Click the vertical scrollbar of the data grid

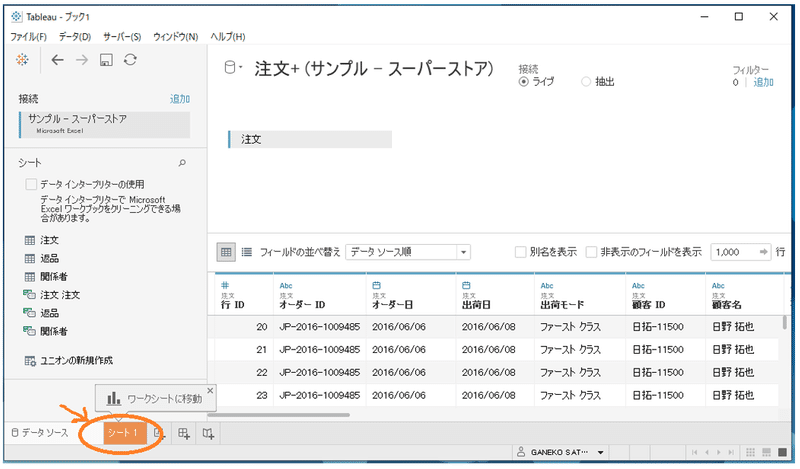click(x=784, y=323)
